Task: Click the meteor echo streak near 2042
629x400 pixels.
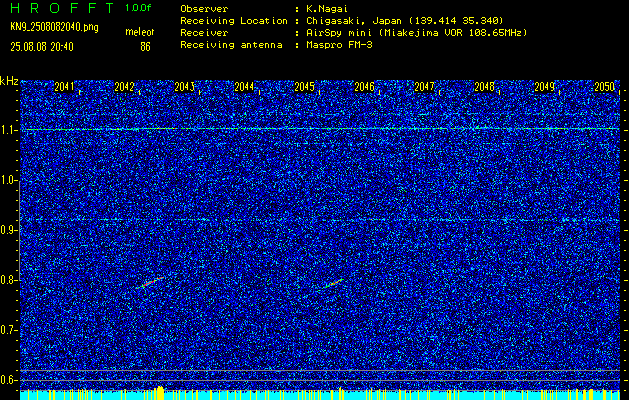Action: (x=150, y=283)
